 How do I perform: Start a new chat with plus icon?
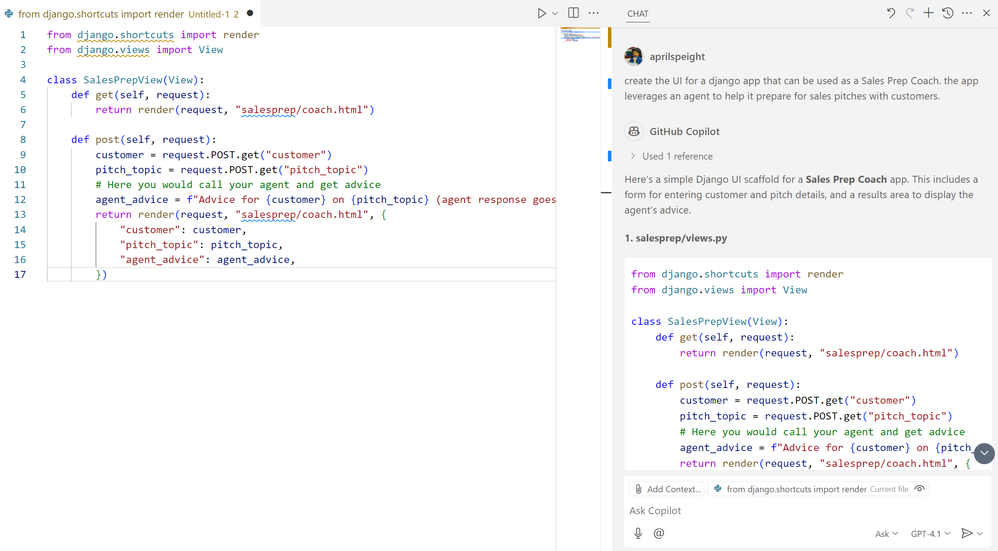[x=928, y=14]
